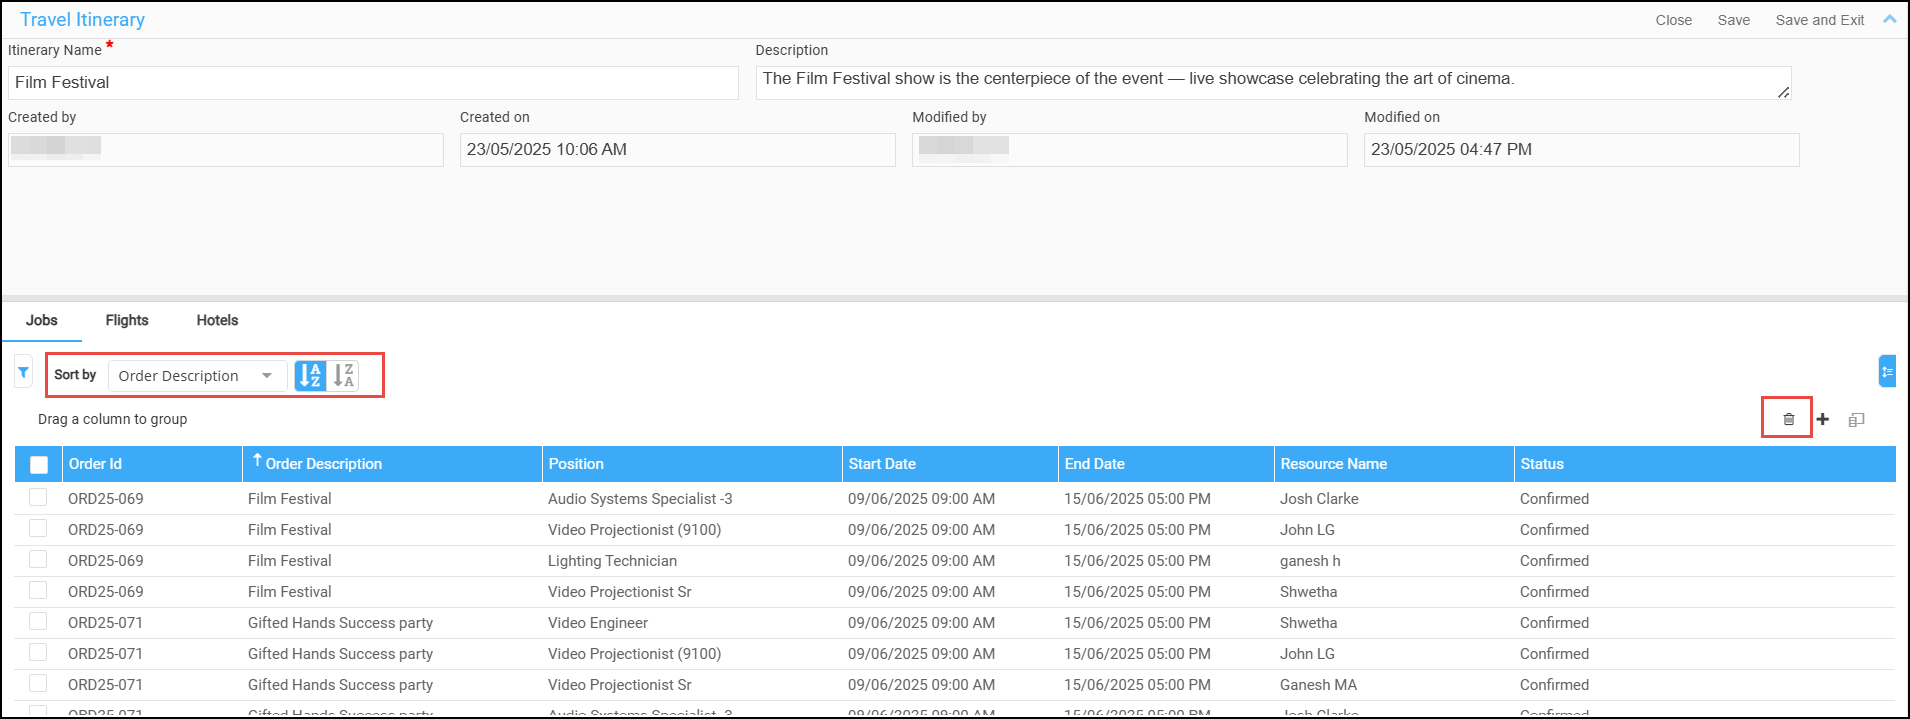Check the Audio Systems Specialist -3 row
The height and width of the screenshot is (719, 1910).
[38, 498]
